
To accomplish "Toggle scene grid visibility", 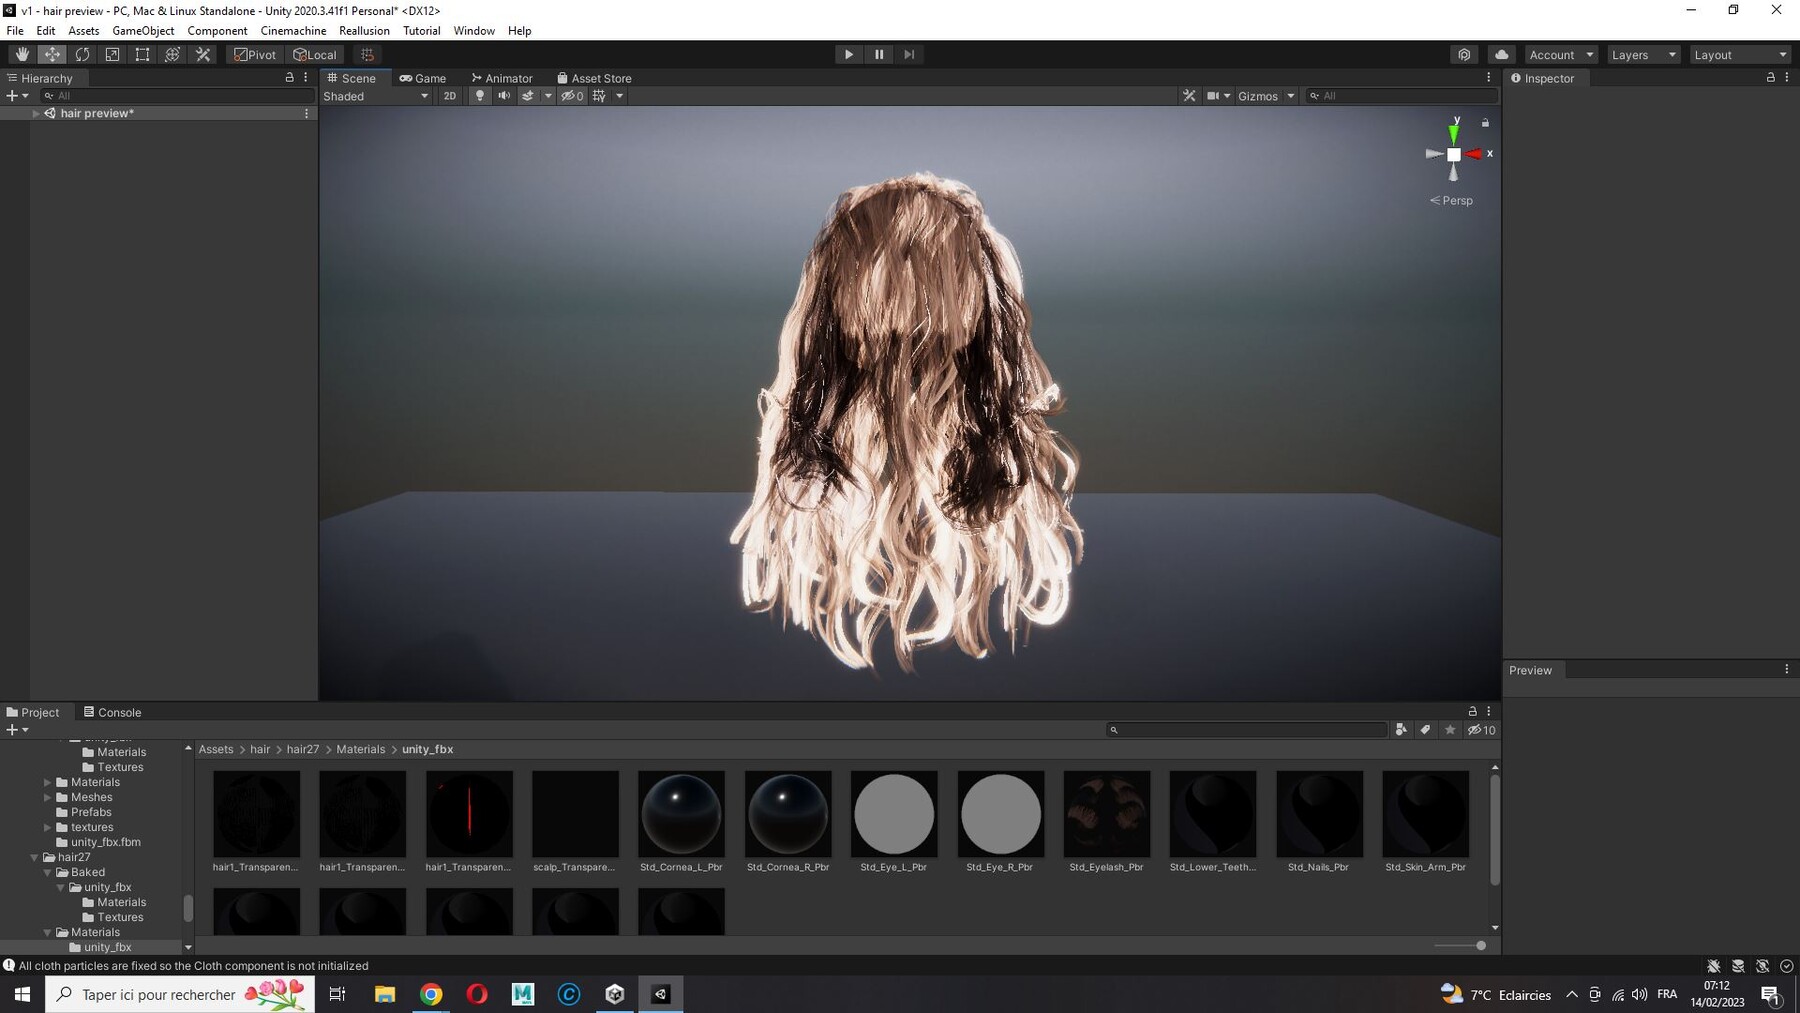I will click(x=599, y=96).
